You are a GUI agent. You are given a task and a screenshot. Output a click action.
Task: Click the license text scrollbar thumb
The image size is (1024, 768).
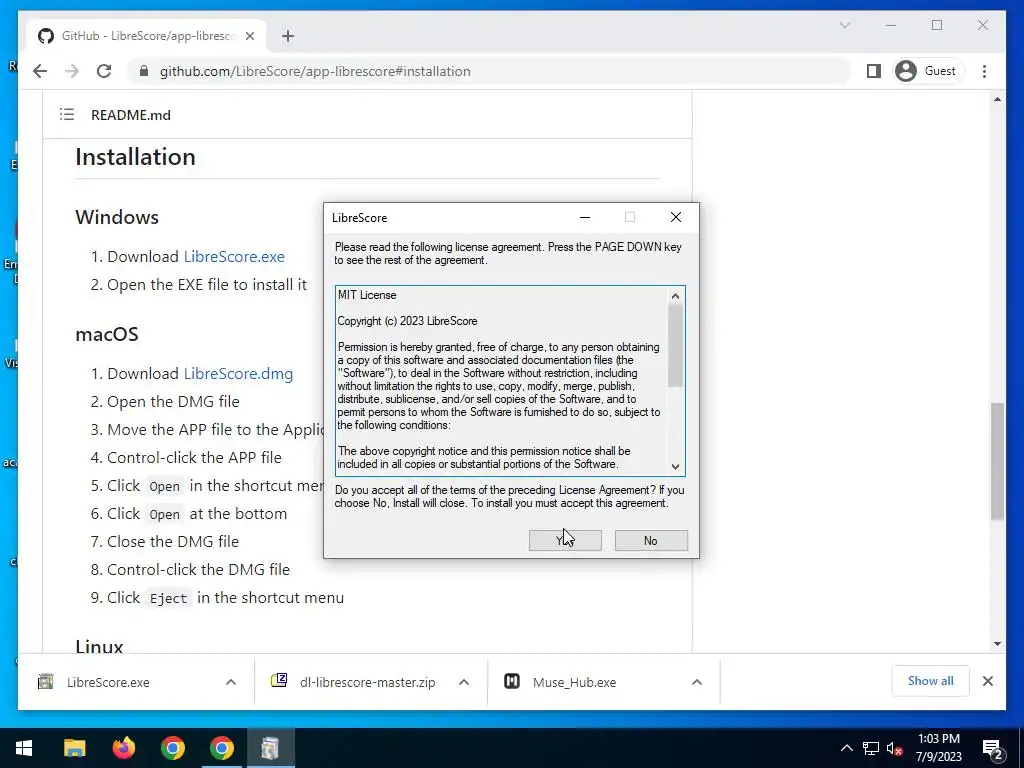click(x=675, y=346)
